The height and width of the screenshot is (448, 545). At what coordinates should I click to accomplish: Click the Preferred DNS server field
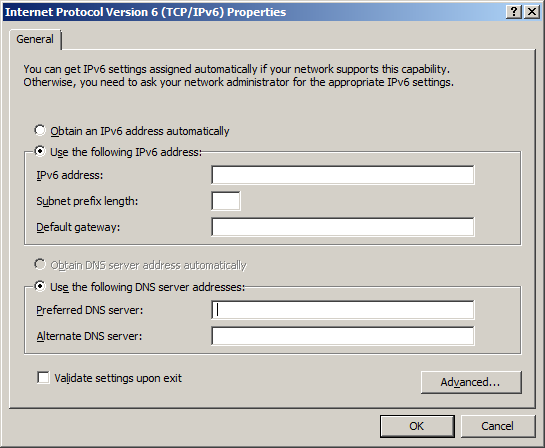point(342,310)
